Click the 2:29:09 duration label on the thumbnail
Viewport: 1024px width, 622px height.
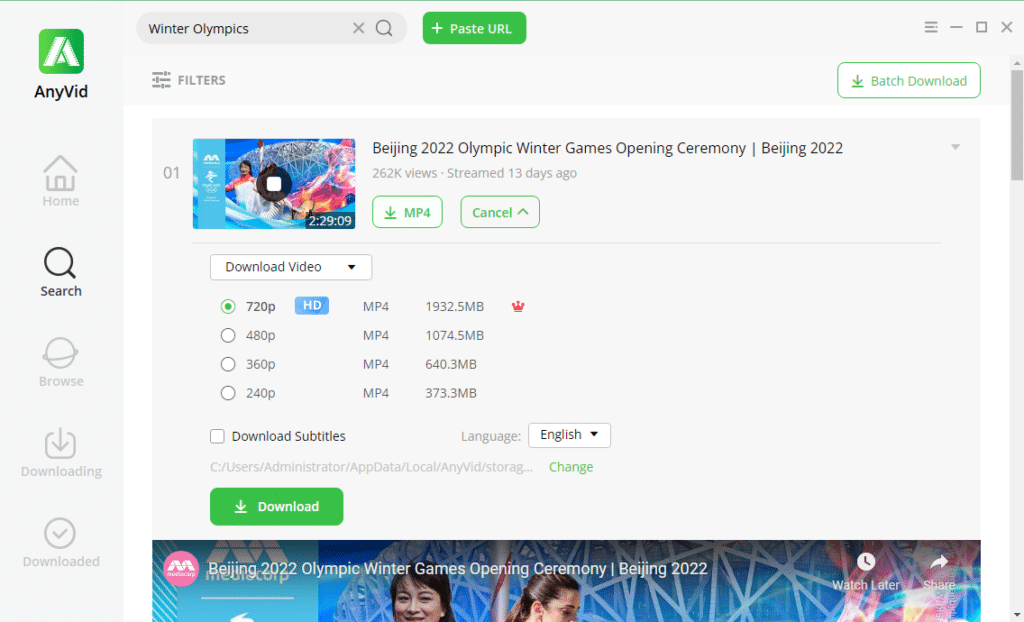330,221
